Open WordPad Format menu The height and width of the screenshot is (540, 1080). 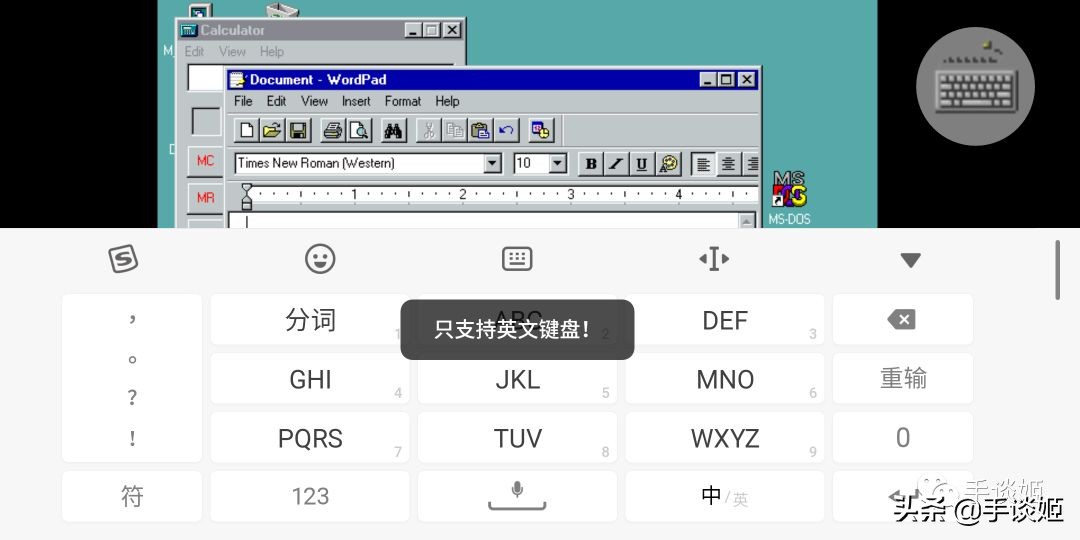point(403,101)
